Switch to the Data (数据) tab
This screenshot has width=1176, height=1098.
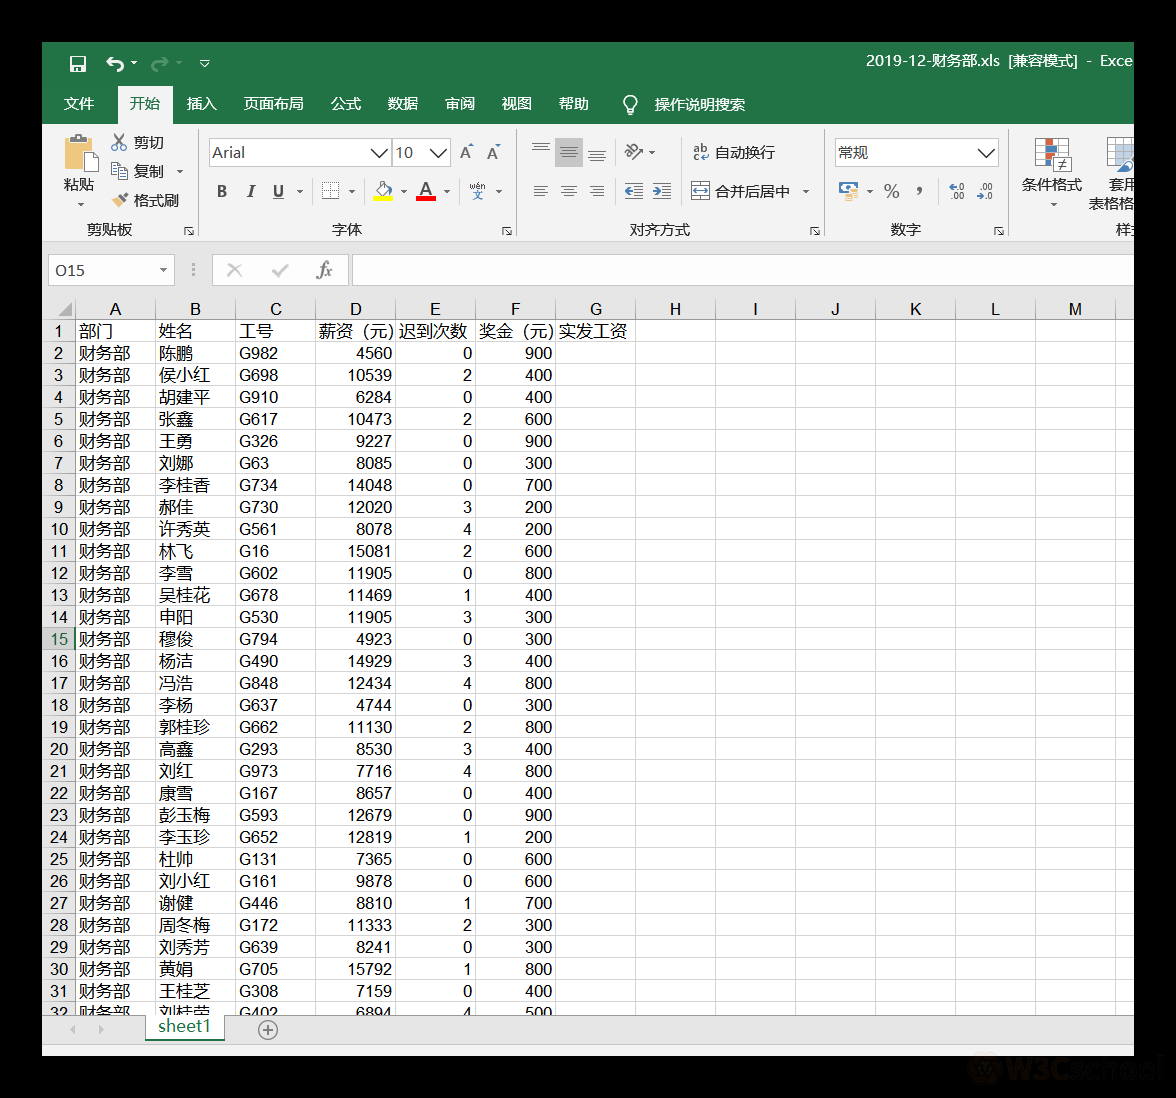tap(403, 104)
